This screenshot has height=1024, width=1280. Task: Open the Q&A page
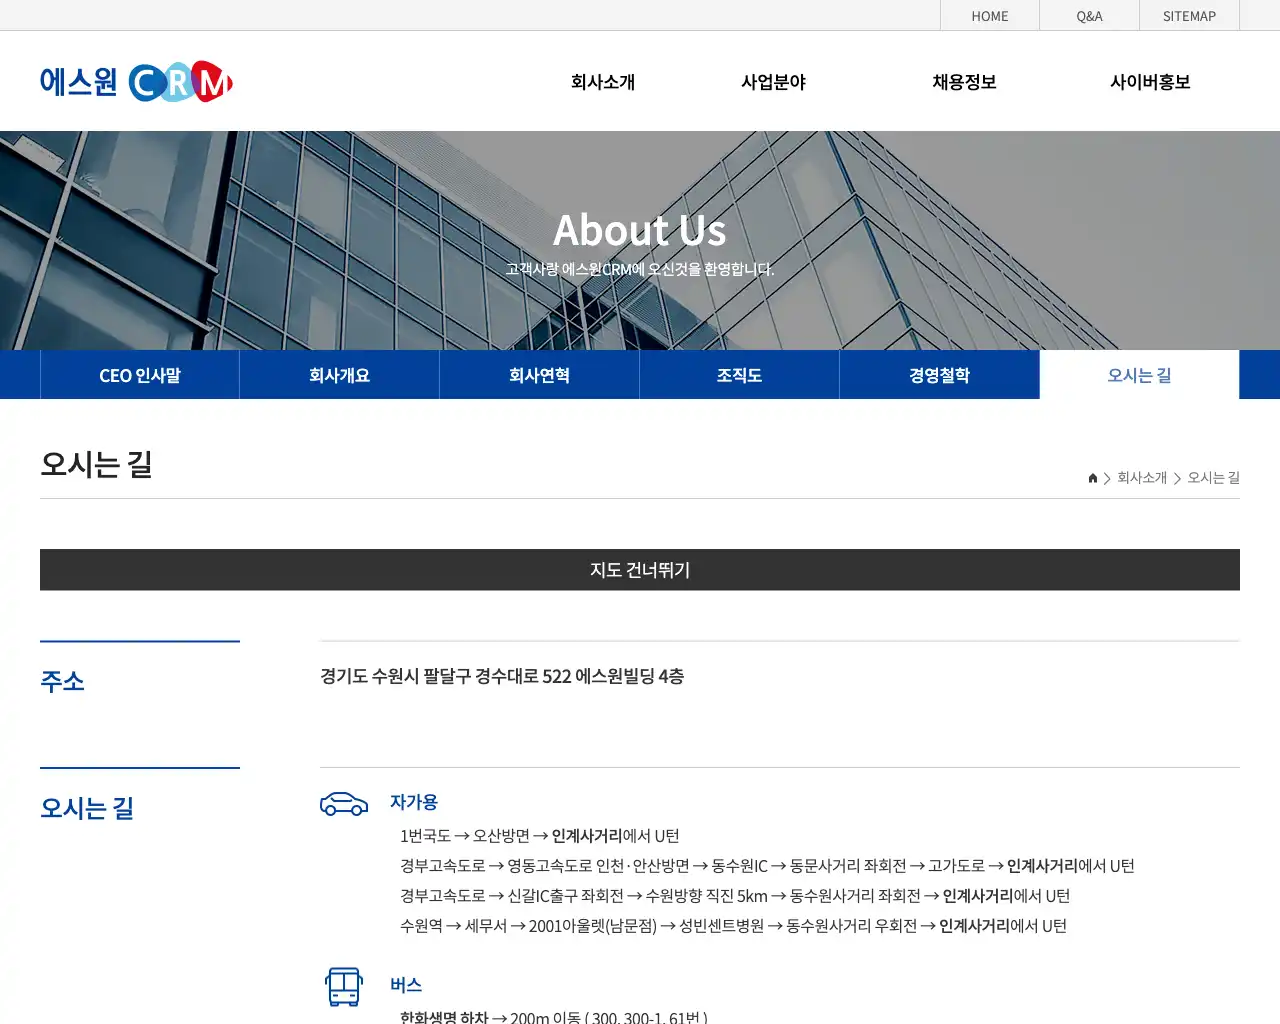1089,15
